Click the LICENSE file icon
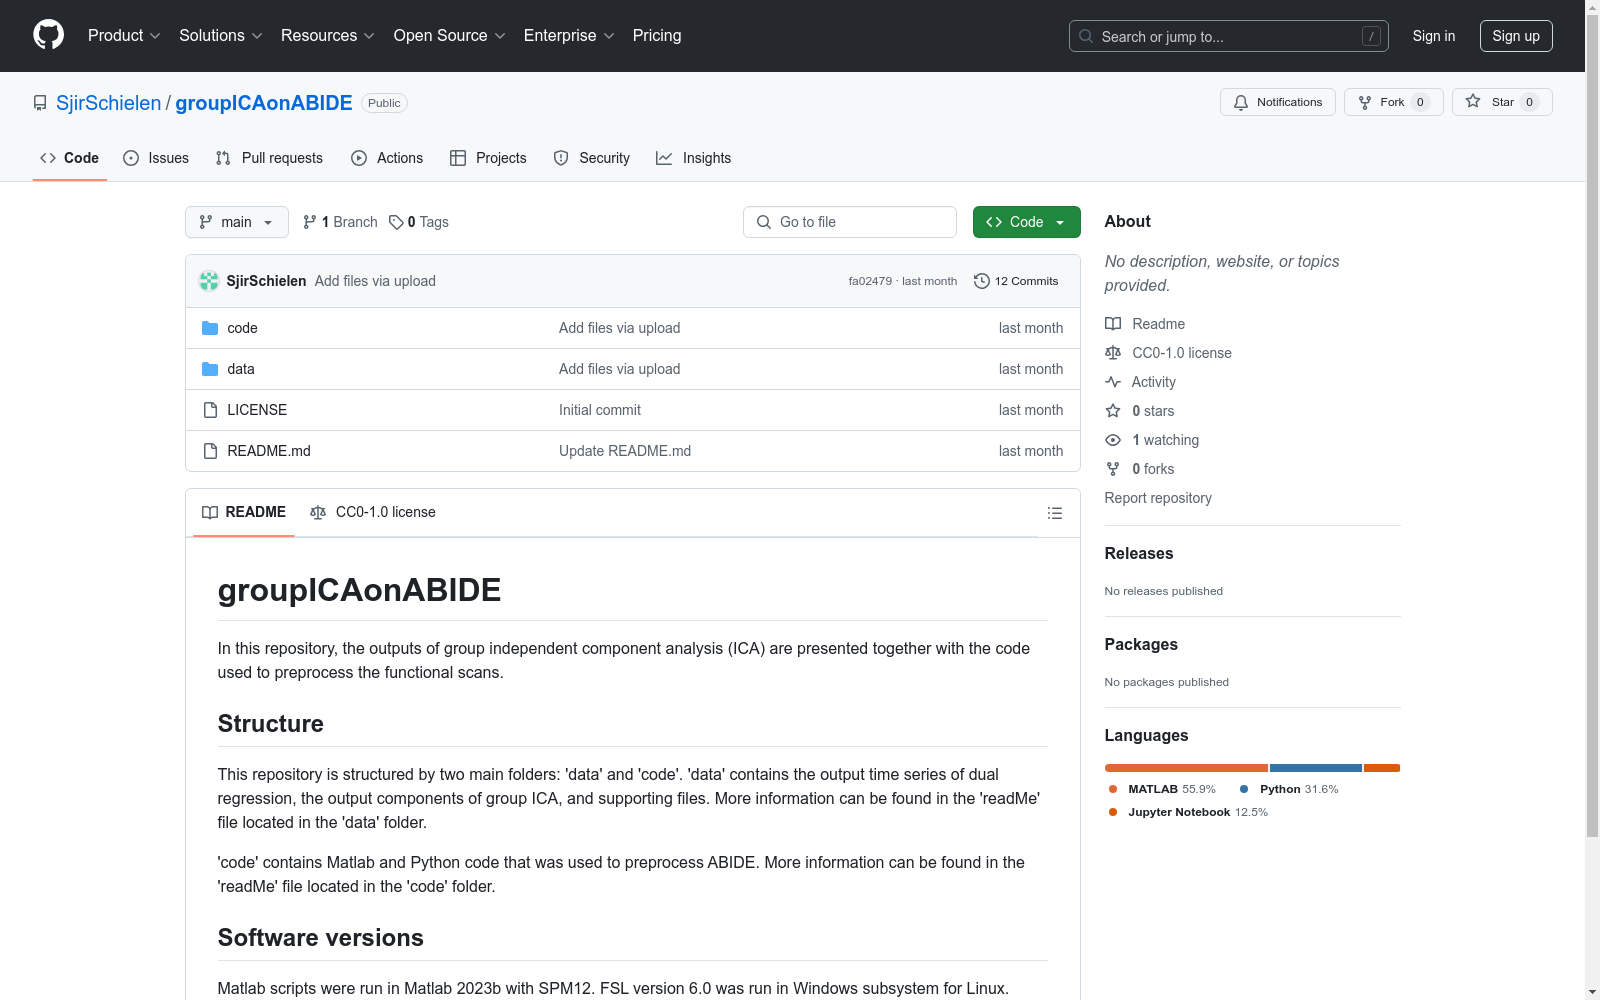This screenshot has width=1600, height=1000. pyautogui.click(x=210, y=410)
